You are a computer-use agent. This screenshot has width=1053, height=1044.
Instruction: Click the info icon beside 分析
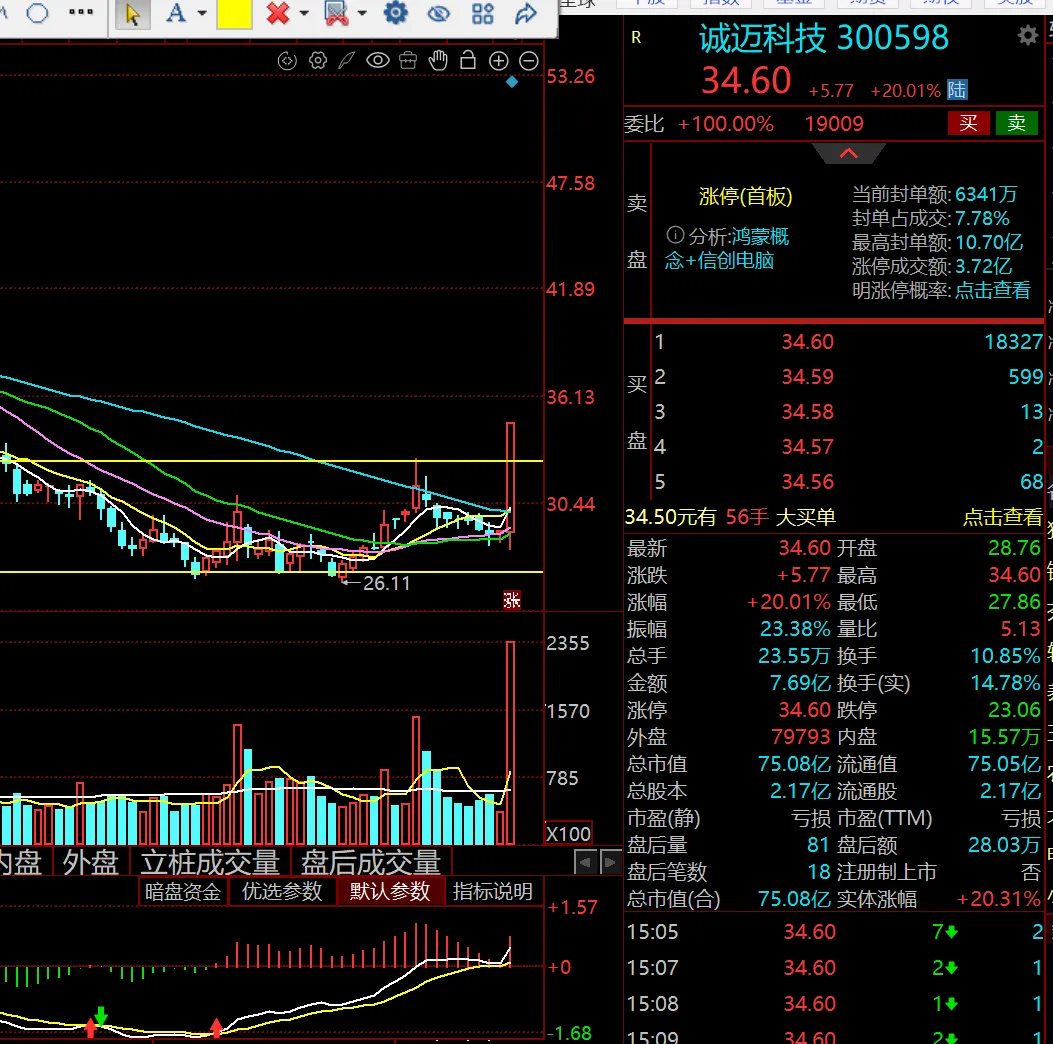pos(675,235)
